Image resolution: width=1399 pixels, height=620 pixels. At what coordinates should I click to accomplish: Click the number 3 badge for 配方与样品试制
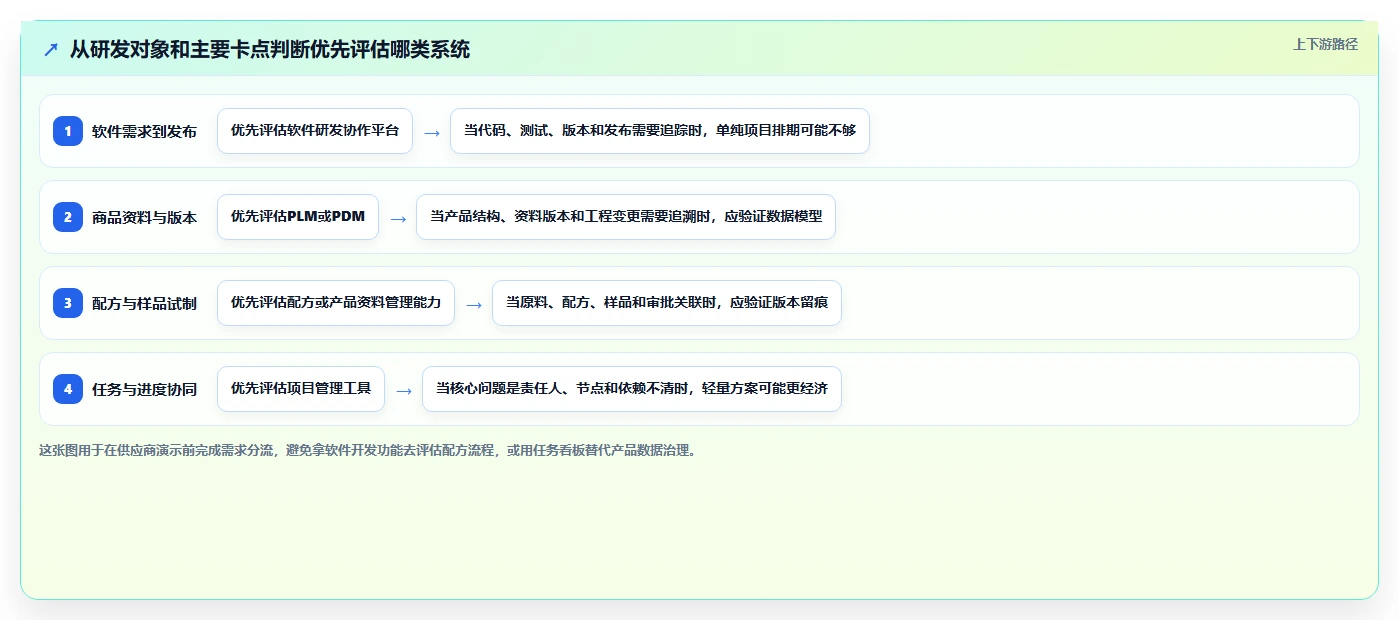[x=68, y=303]
